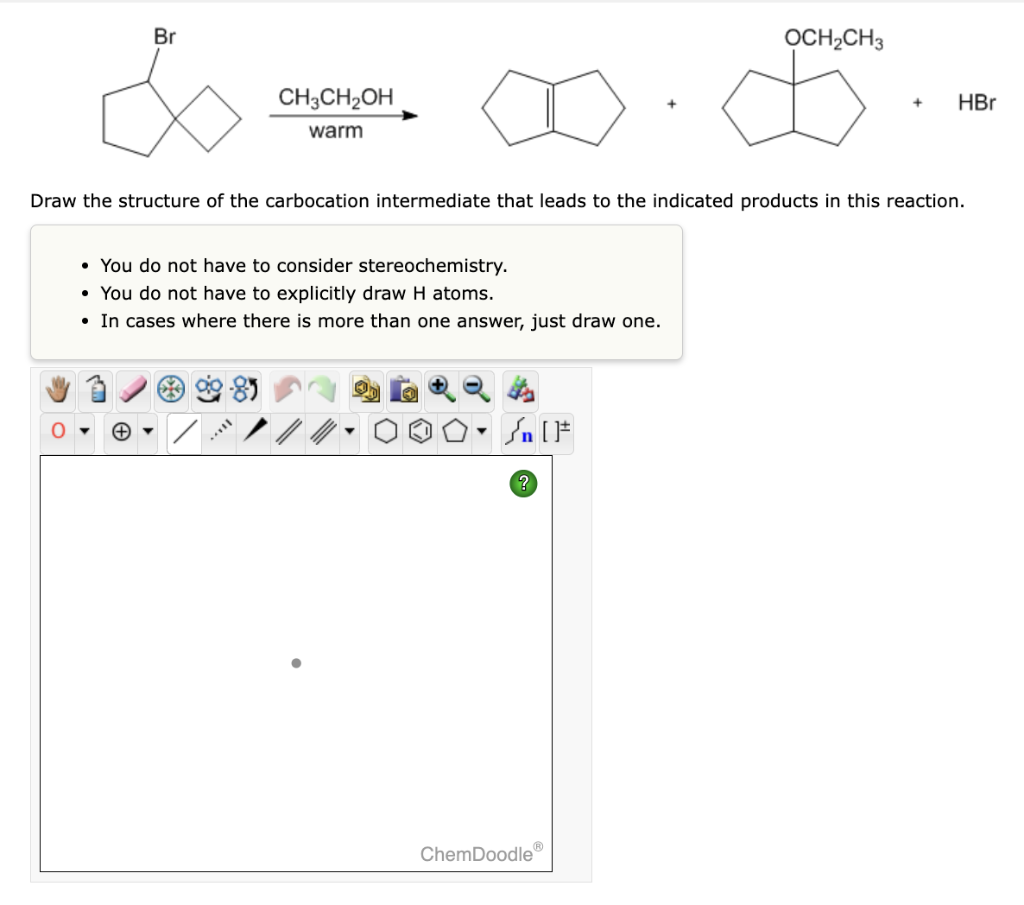1024x905 pixels.
Task: Select the chain drawing tool
Action: tap(517, 431)
